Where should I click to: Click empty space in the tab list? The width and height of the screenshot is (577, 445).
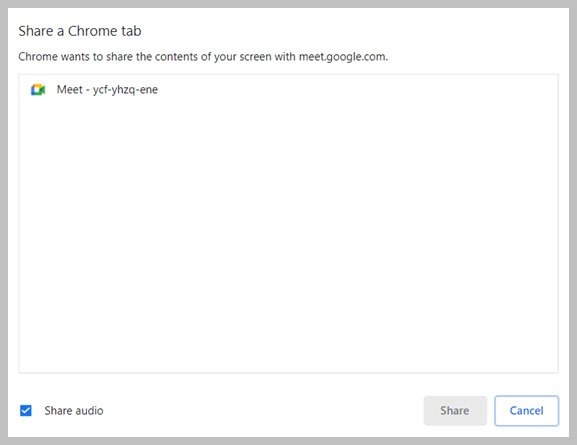click(288, 236)
